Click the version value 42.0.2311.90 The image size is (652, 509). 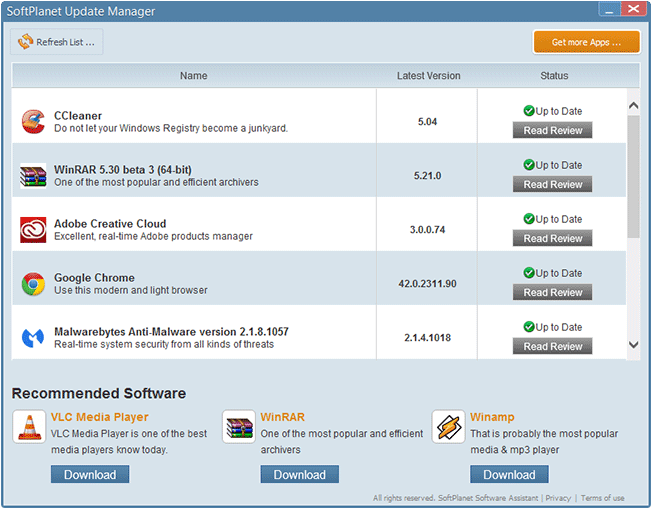427,284
